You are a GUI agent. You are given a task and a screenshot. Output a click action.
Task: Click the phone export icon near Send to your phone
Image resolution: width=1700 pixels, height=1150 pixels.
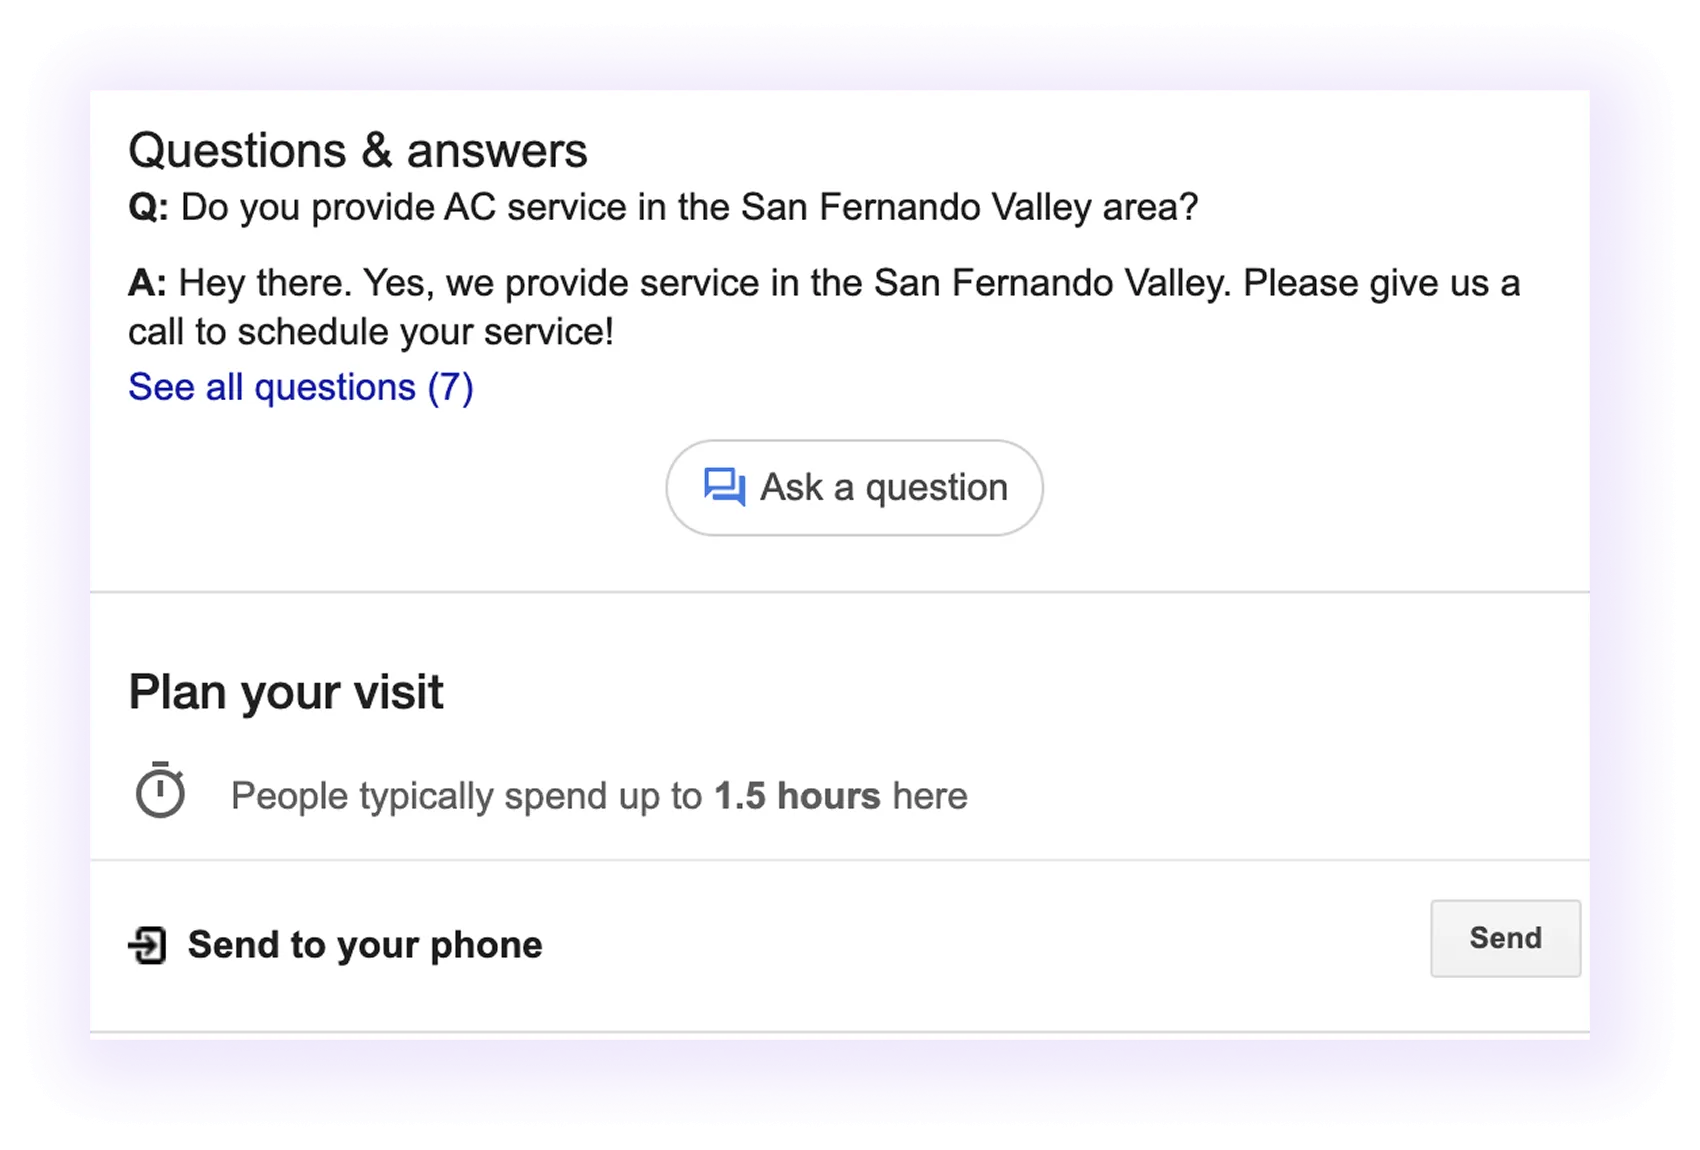[148, 942]
